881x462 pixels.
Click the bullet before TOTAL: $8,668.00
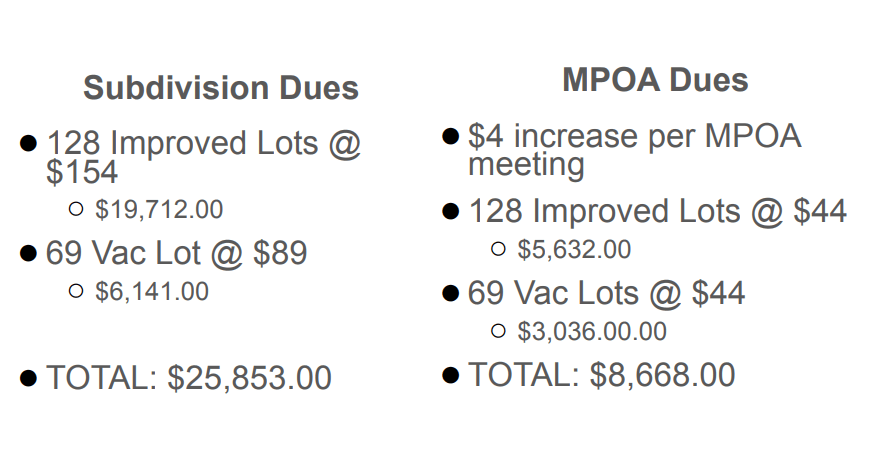point(450,375)
